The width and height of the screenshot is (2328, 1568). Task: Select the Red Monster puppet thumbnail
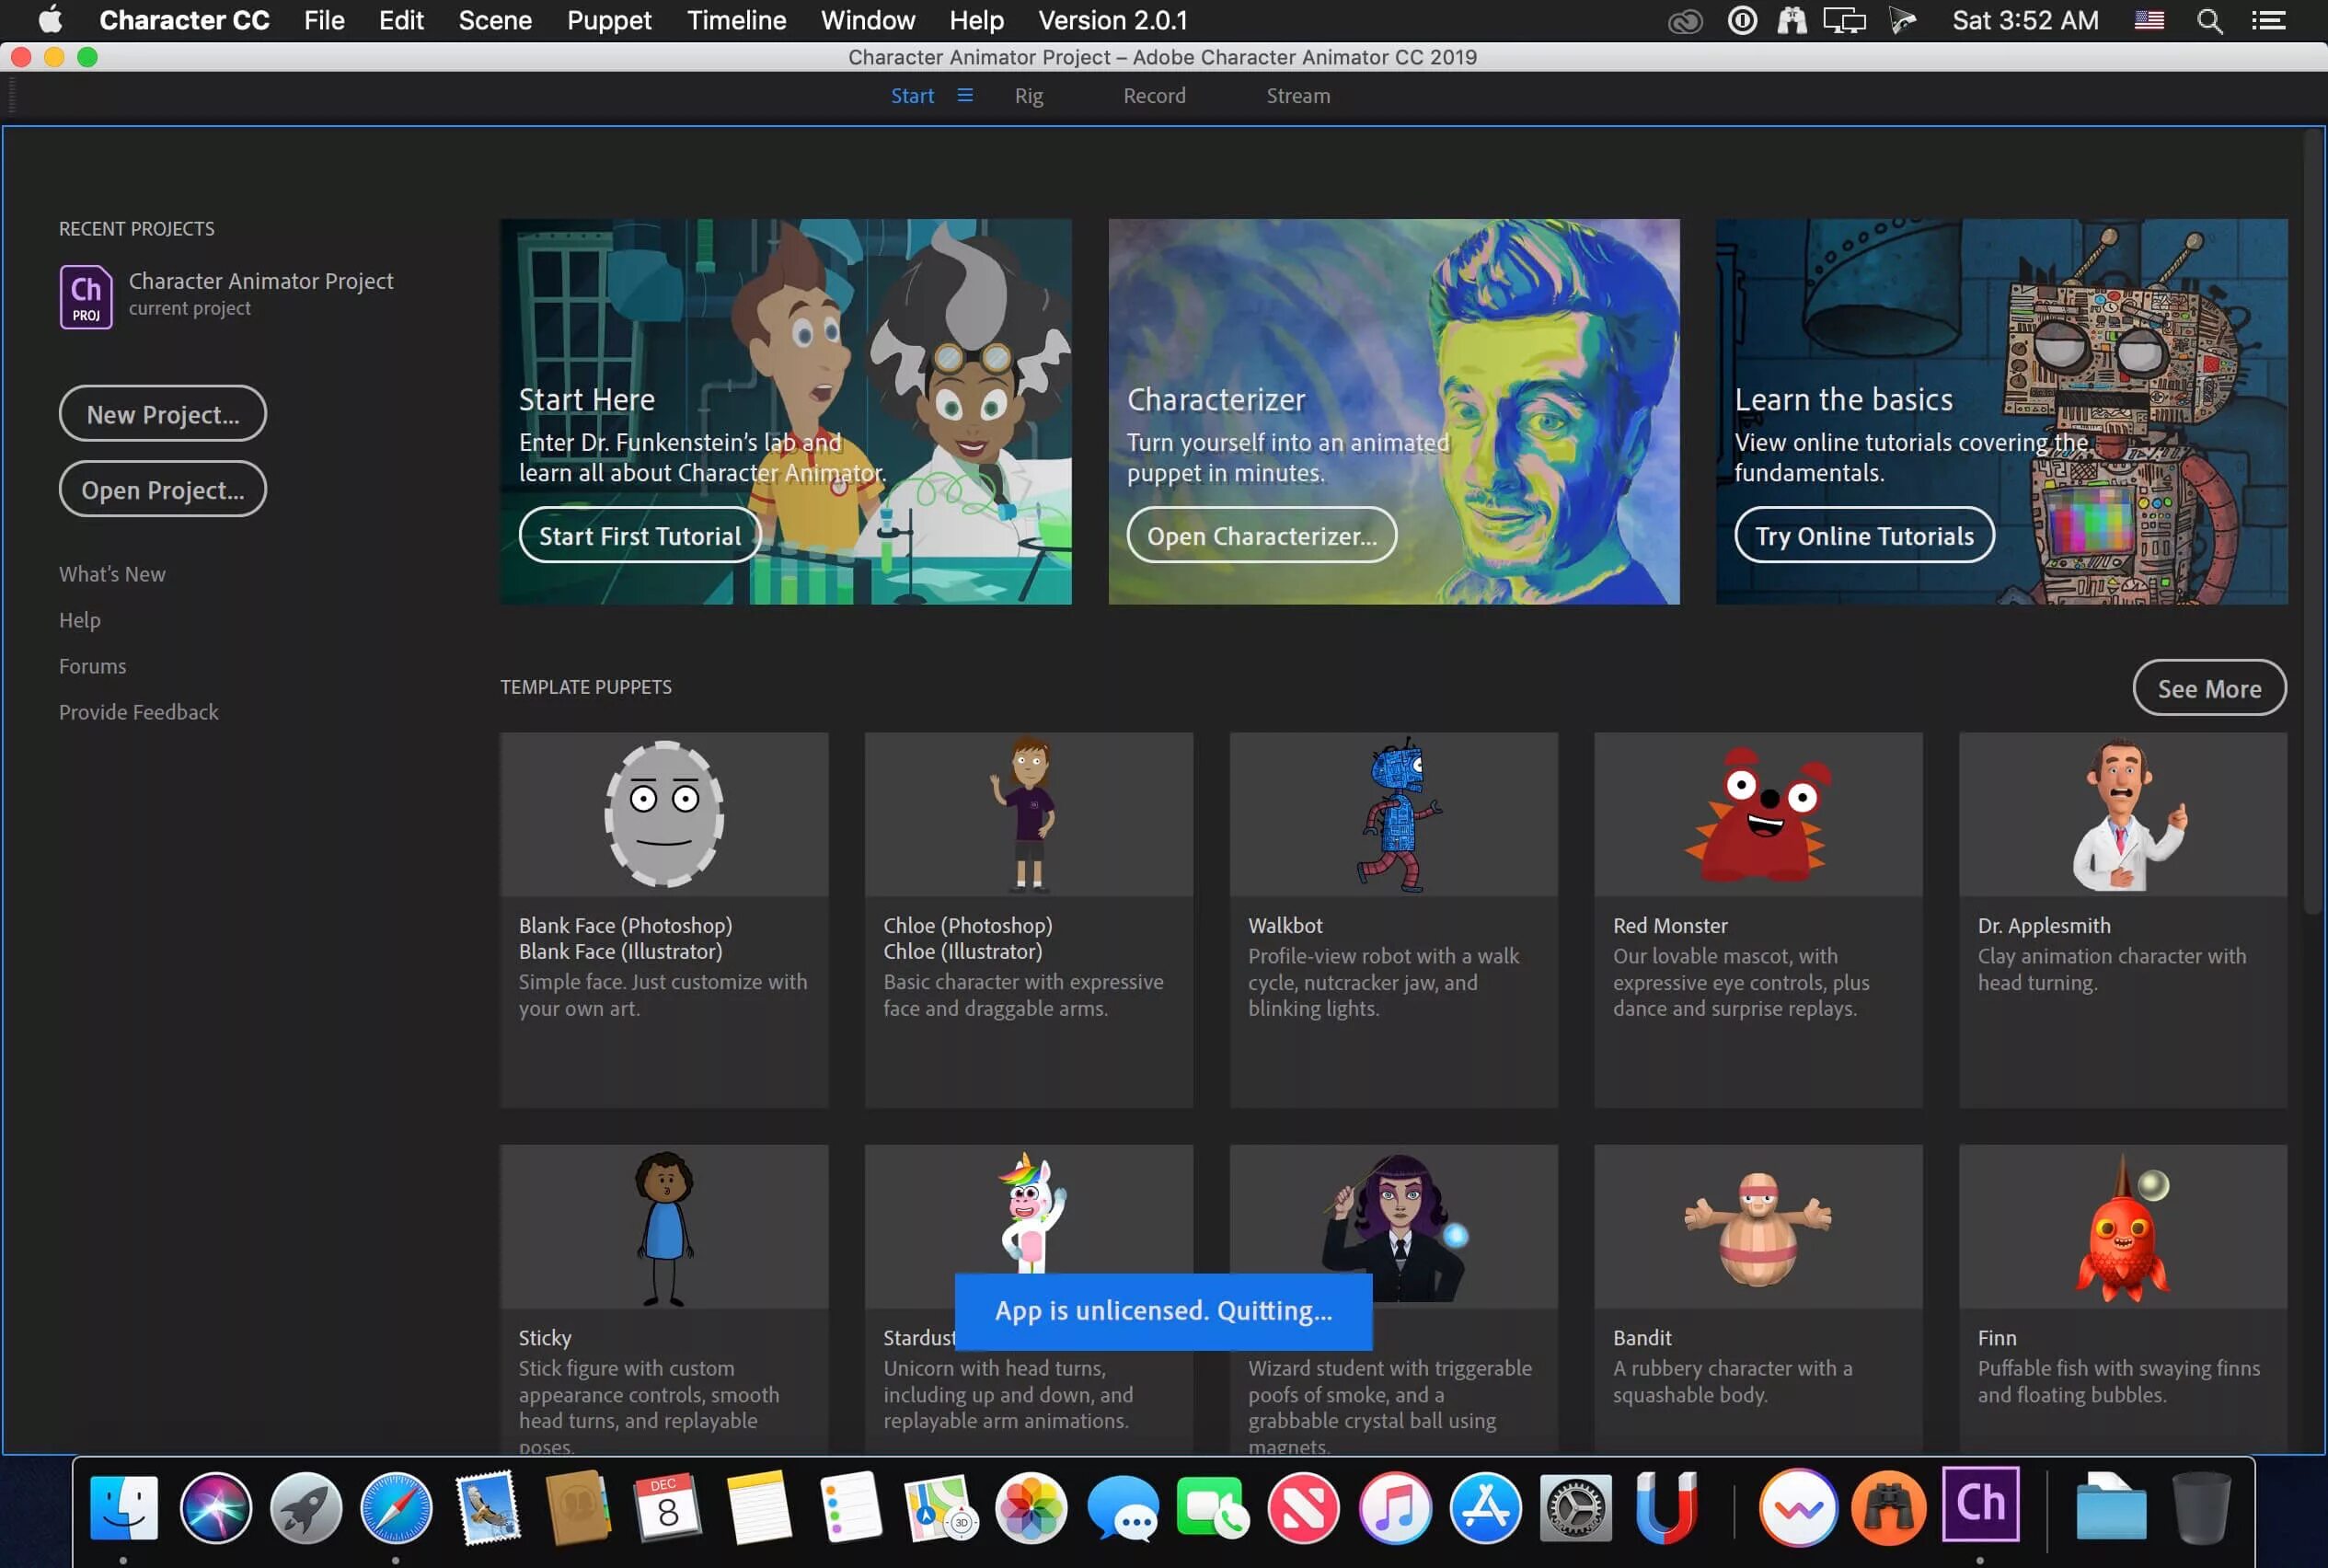pyautogui.click(x=1757, y=815)
